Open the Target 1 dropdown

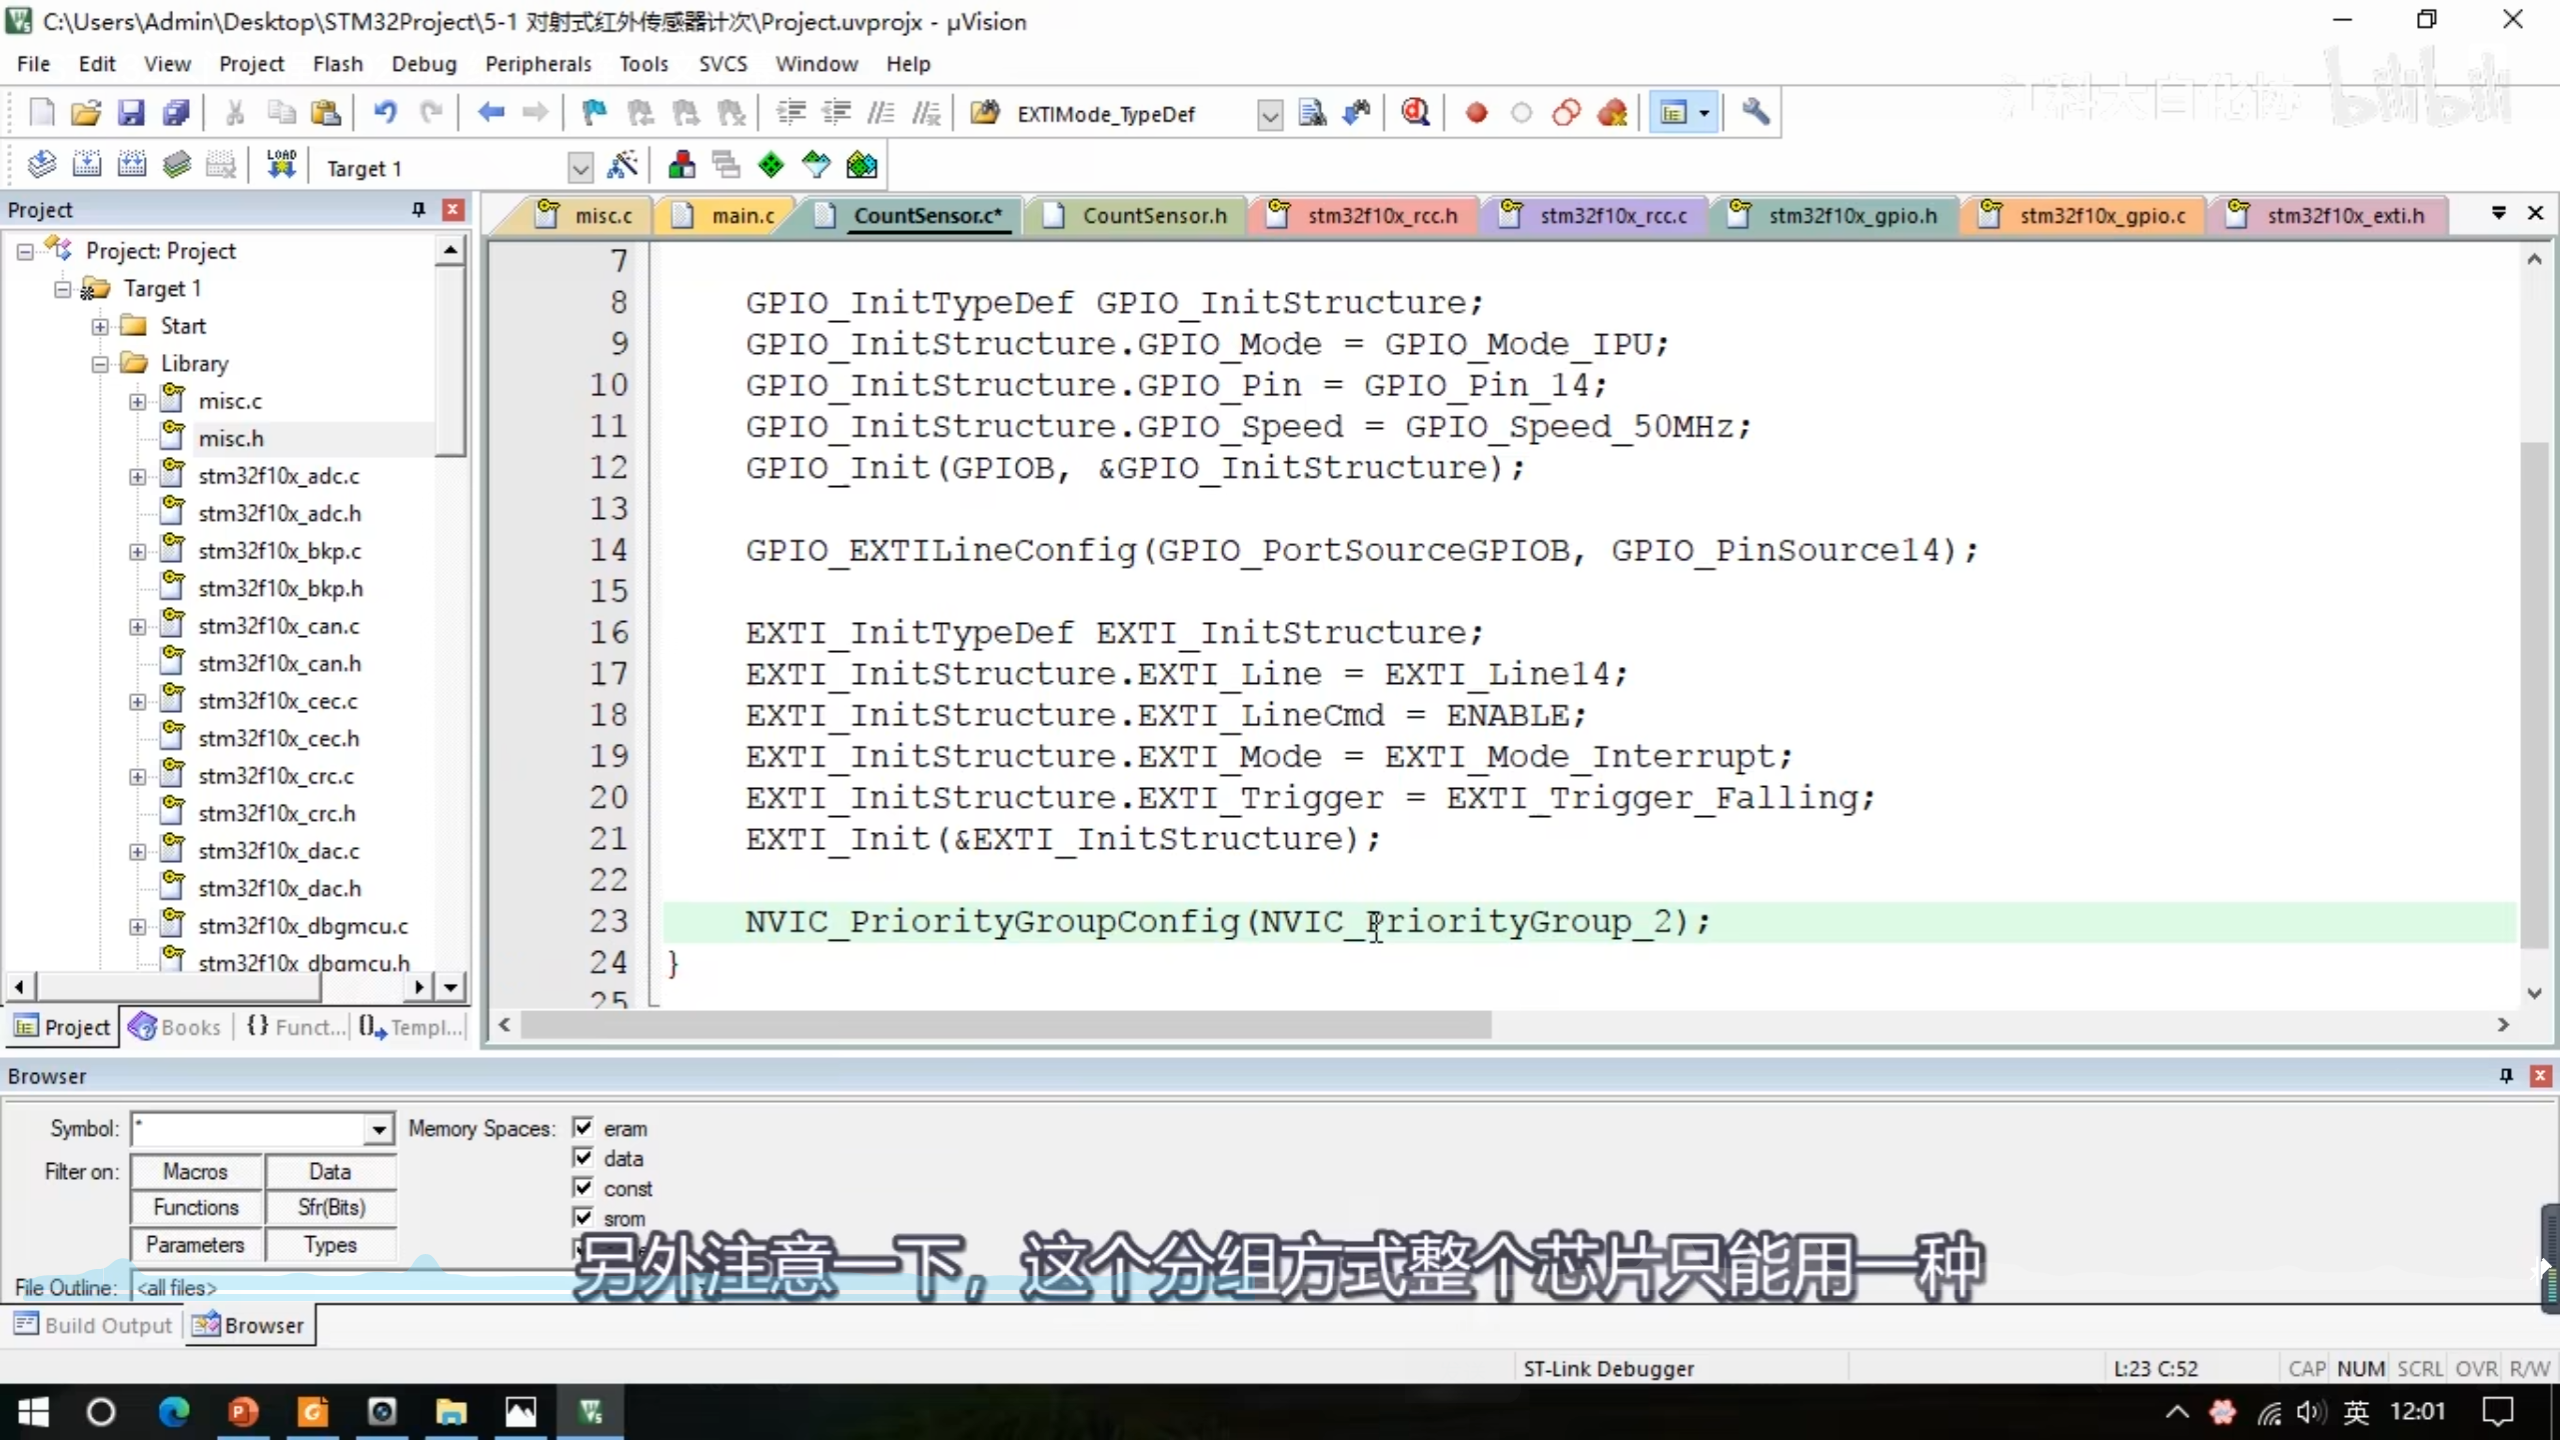(580, 168)
